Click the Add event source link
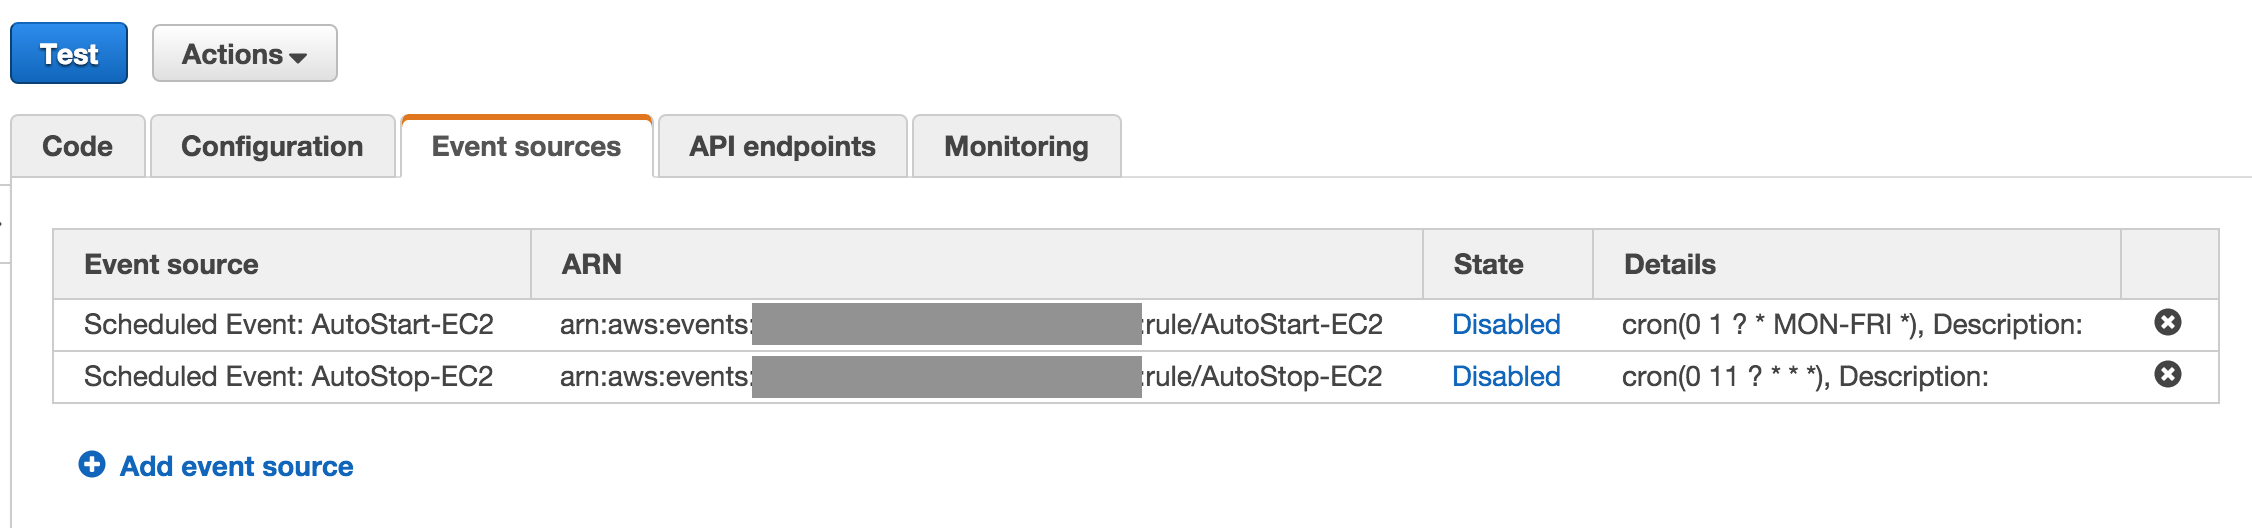This screenshot has width=2252, height=528. (x=237, y=466)
